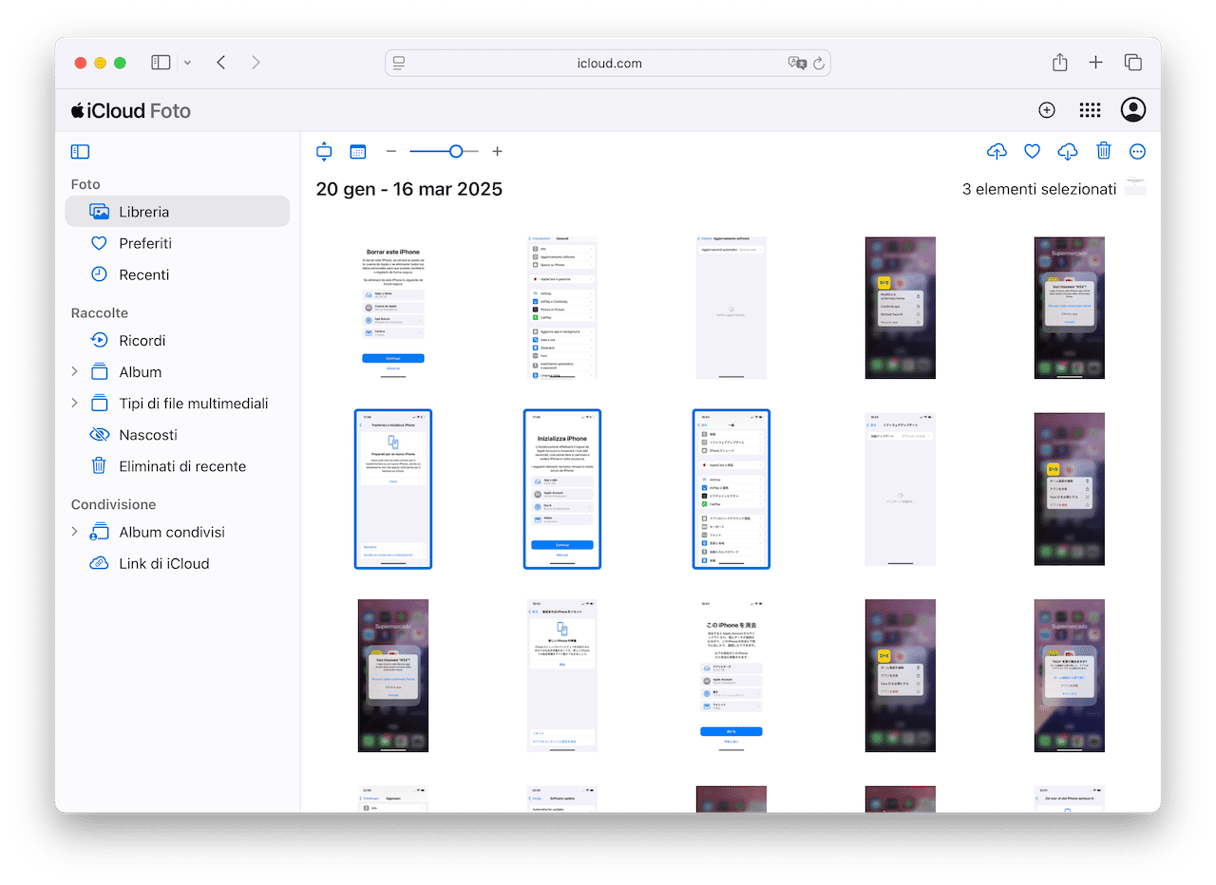Viewport: 1216px width, 885px height.
Task: Open the iCloud apps grid launcher
Action: [x=1089, y=111]
